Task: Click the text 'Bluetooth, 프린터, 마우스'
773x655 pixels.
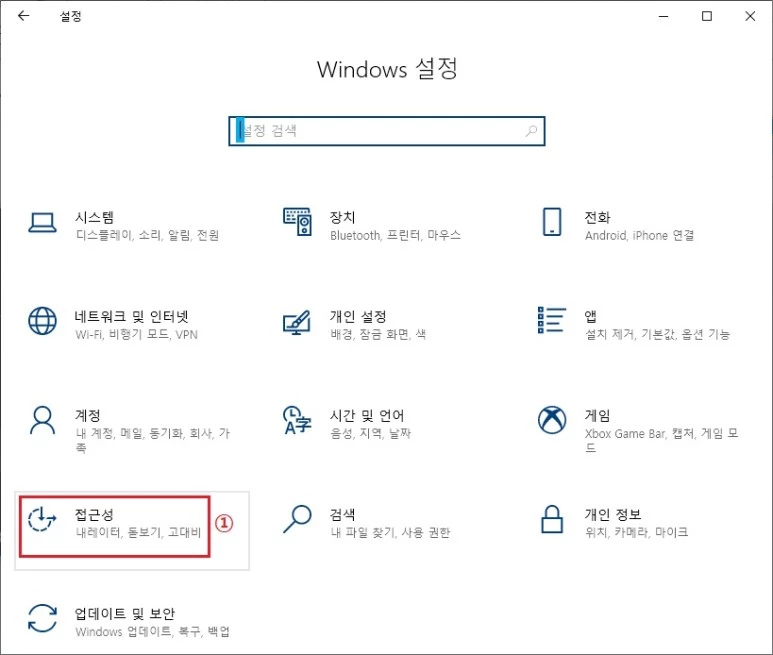Action: pos(395,236)
